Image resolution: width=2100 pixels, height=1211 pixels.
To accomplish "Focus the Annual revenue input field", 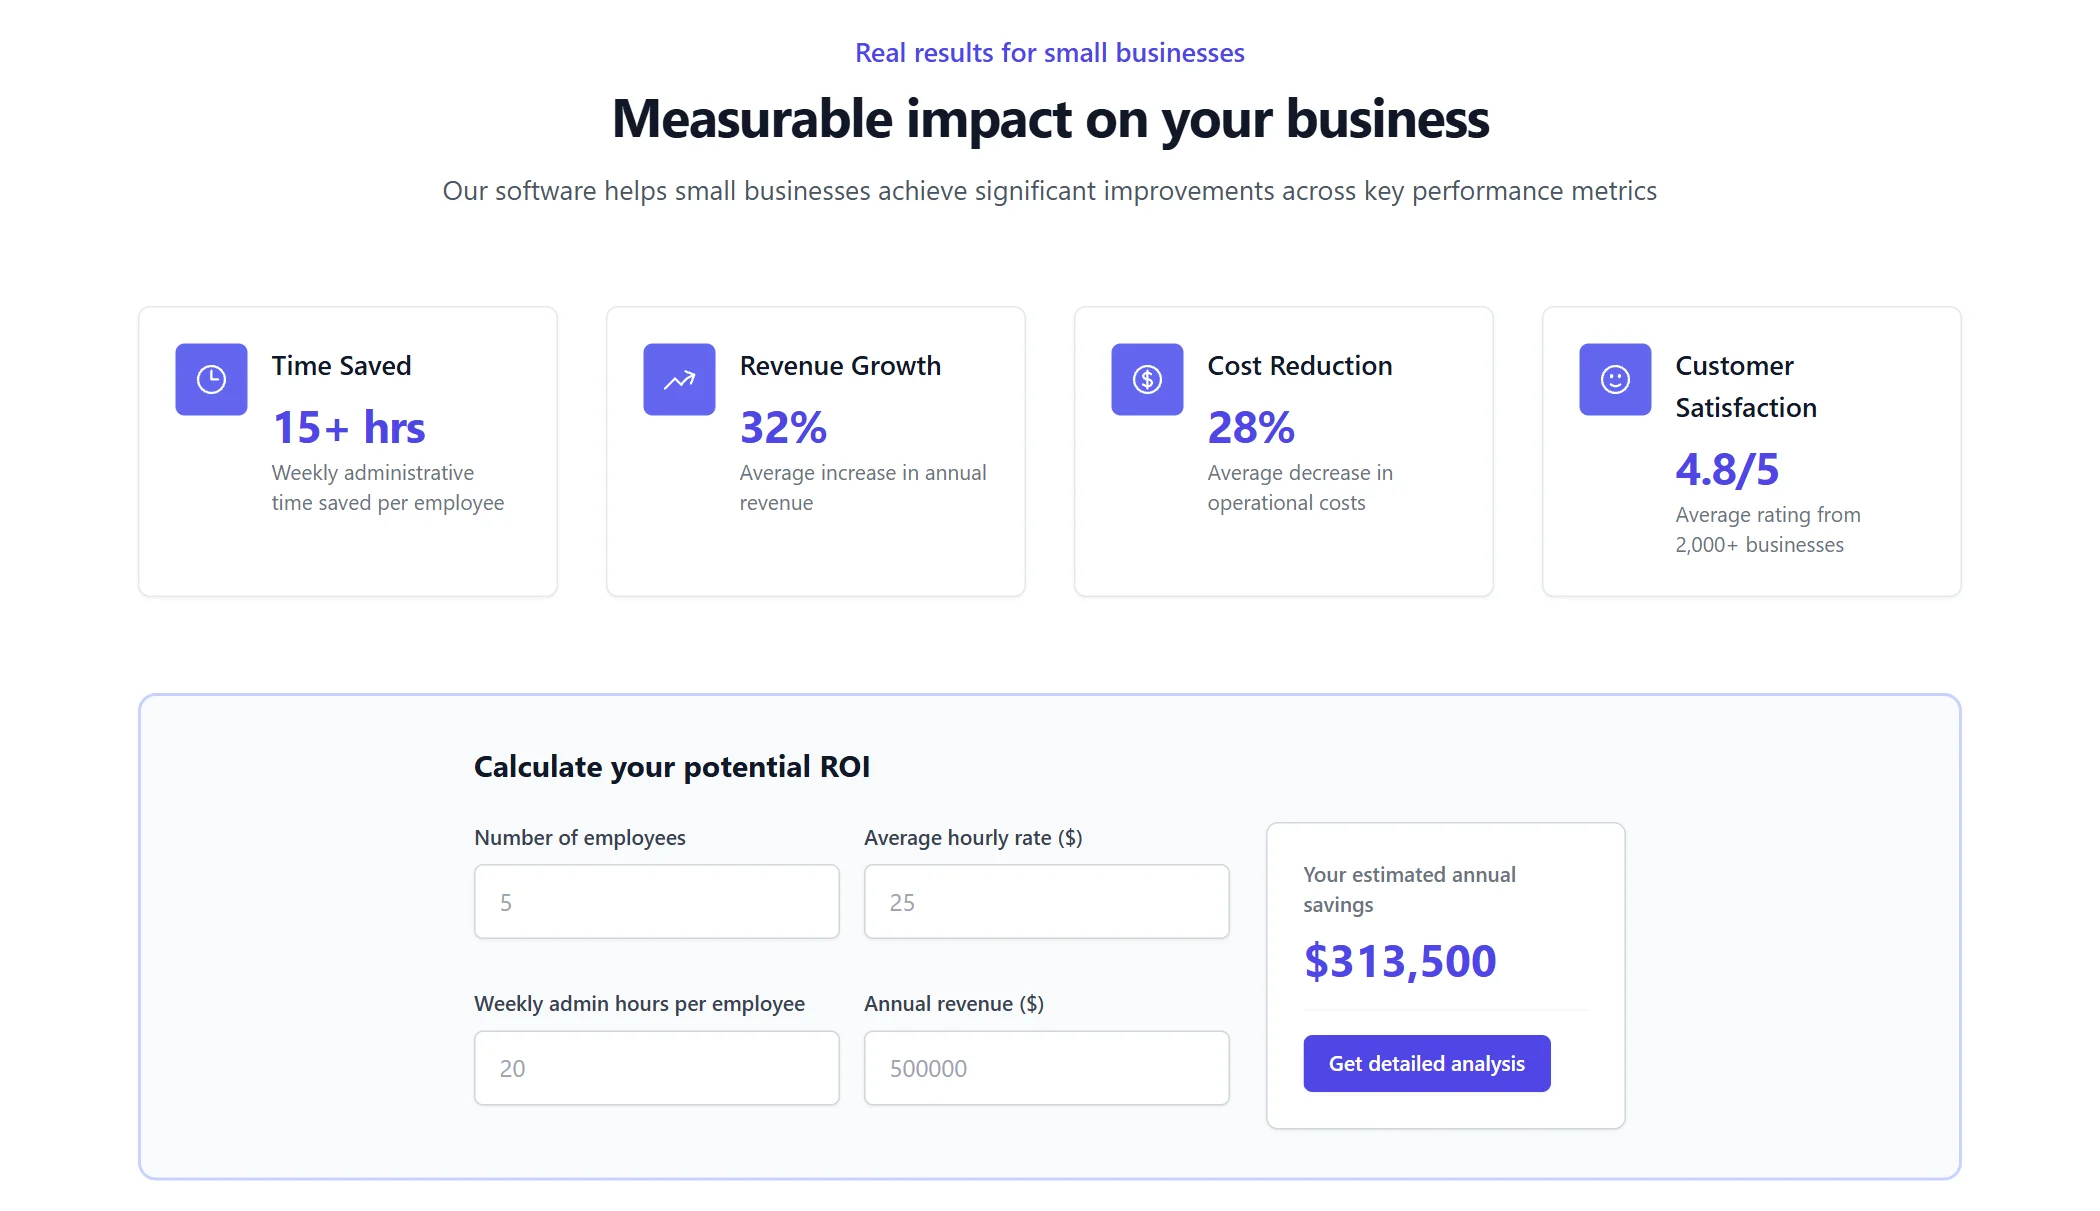I will 1047,1068.
